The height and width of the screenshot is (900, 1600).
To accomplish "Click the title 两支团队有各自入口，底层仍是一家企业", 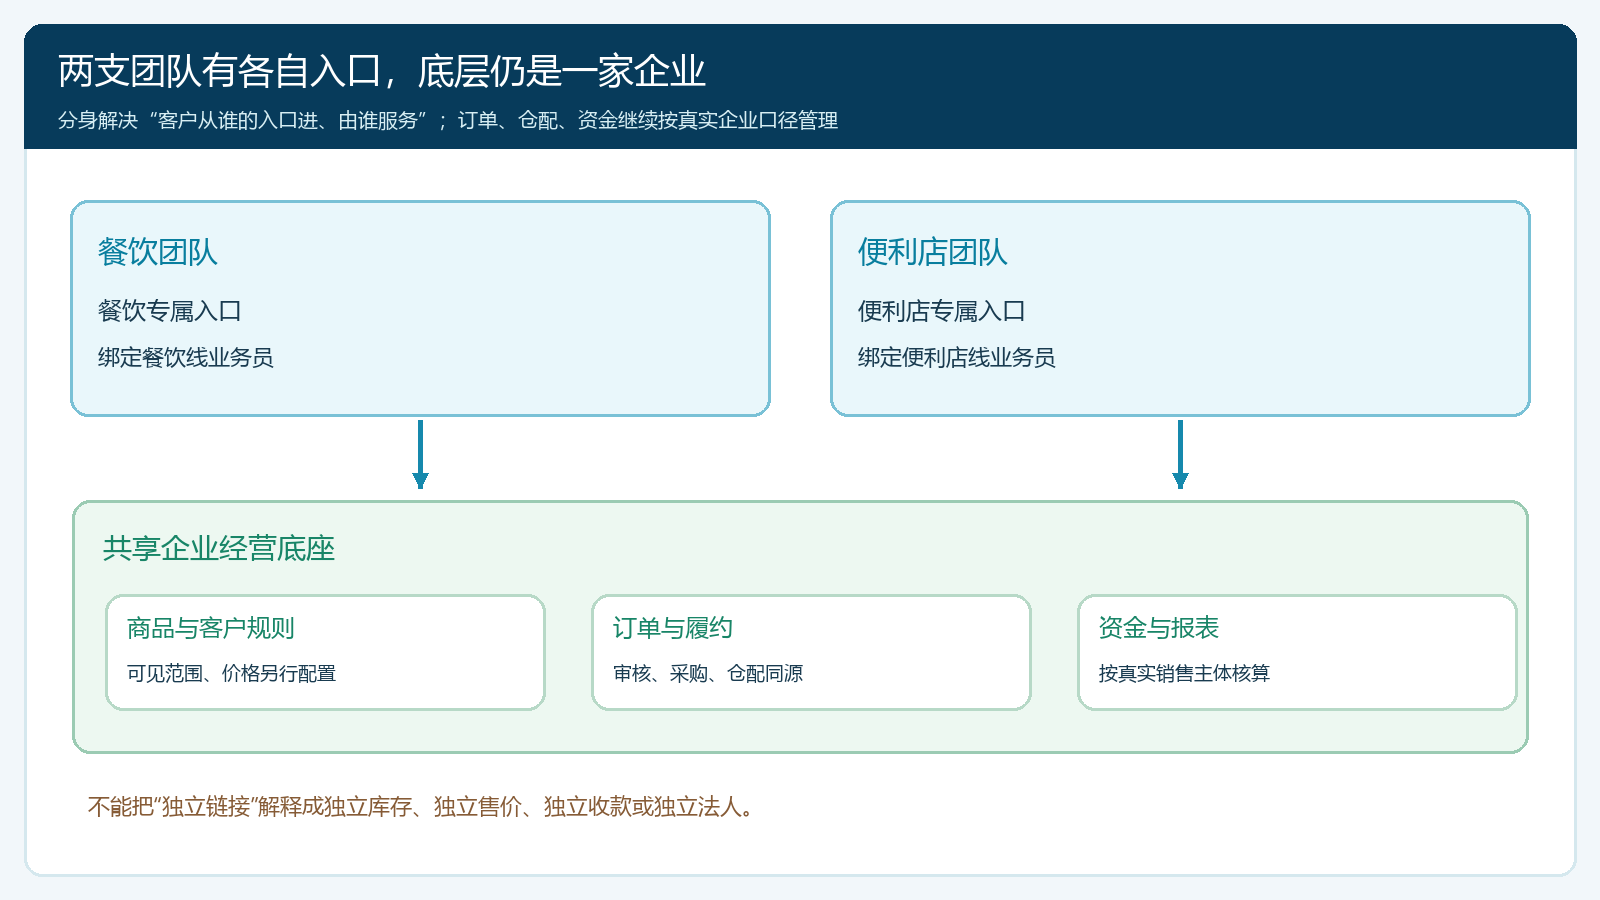I will pos(382,72).
